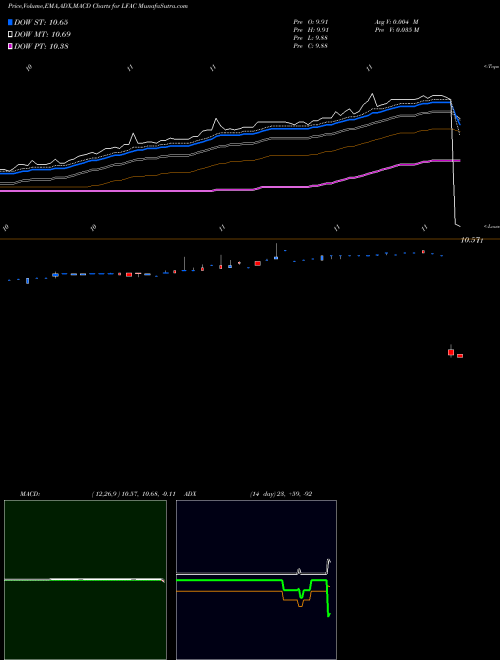Click the 'Pre V: 0.035 M' value
The height and width of the screenshot is (660, 500).
pos(396,30)
